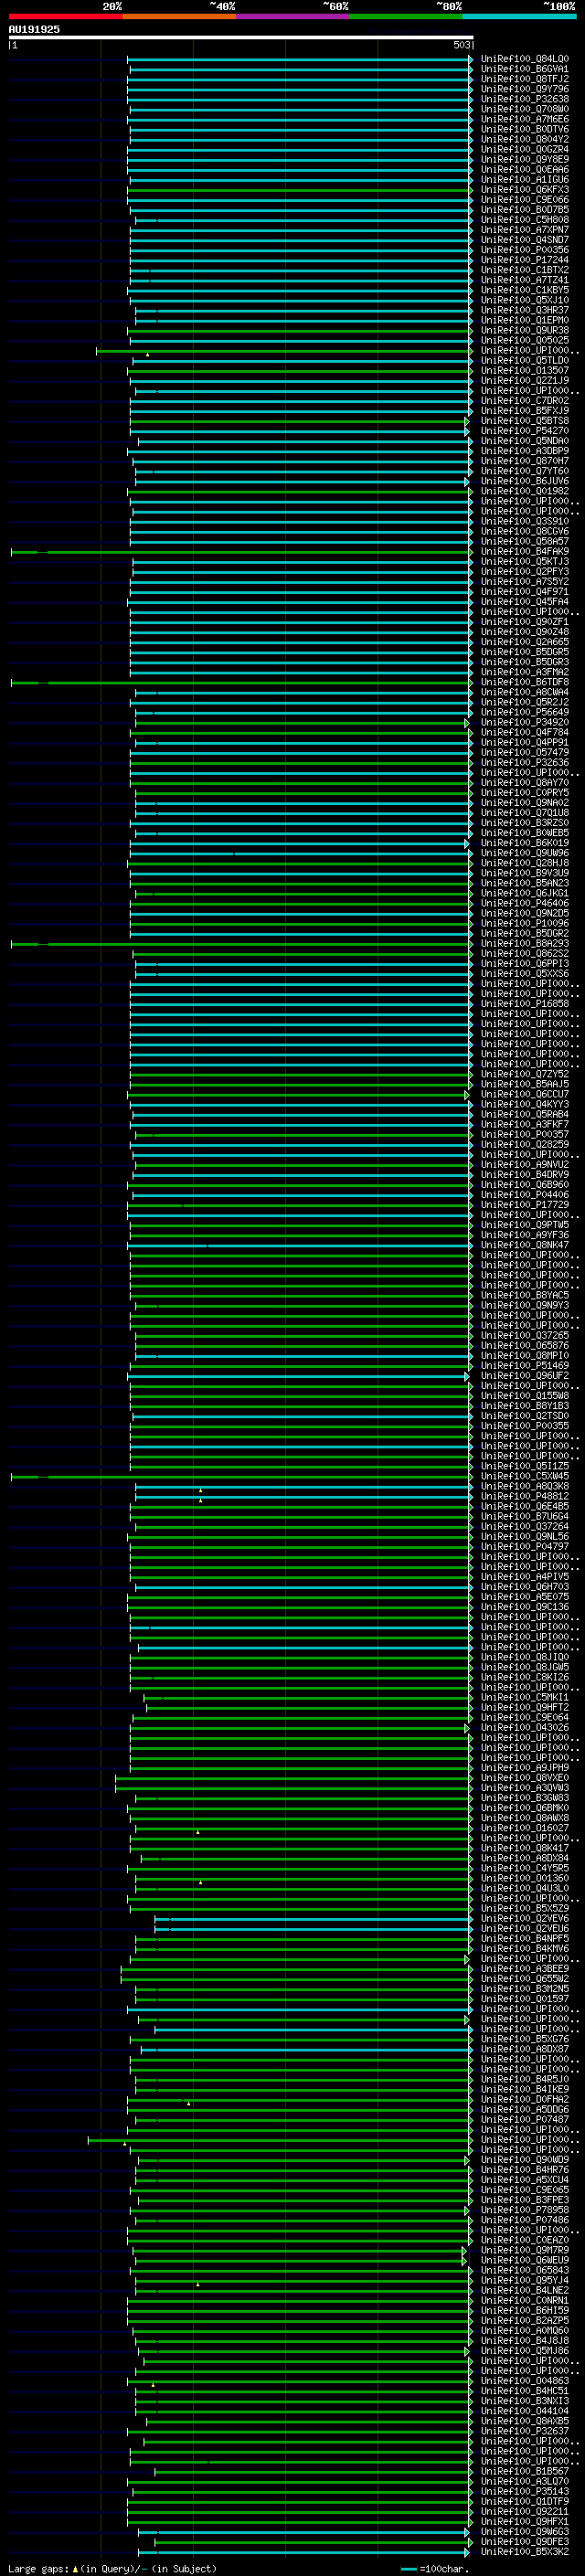This screenshot has height=2576, width=585.
Task: Open UniRef100_Q05025 hit
Action: (x=524, y=340)
